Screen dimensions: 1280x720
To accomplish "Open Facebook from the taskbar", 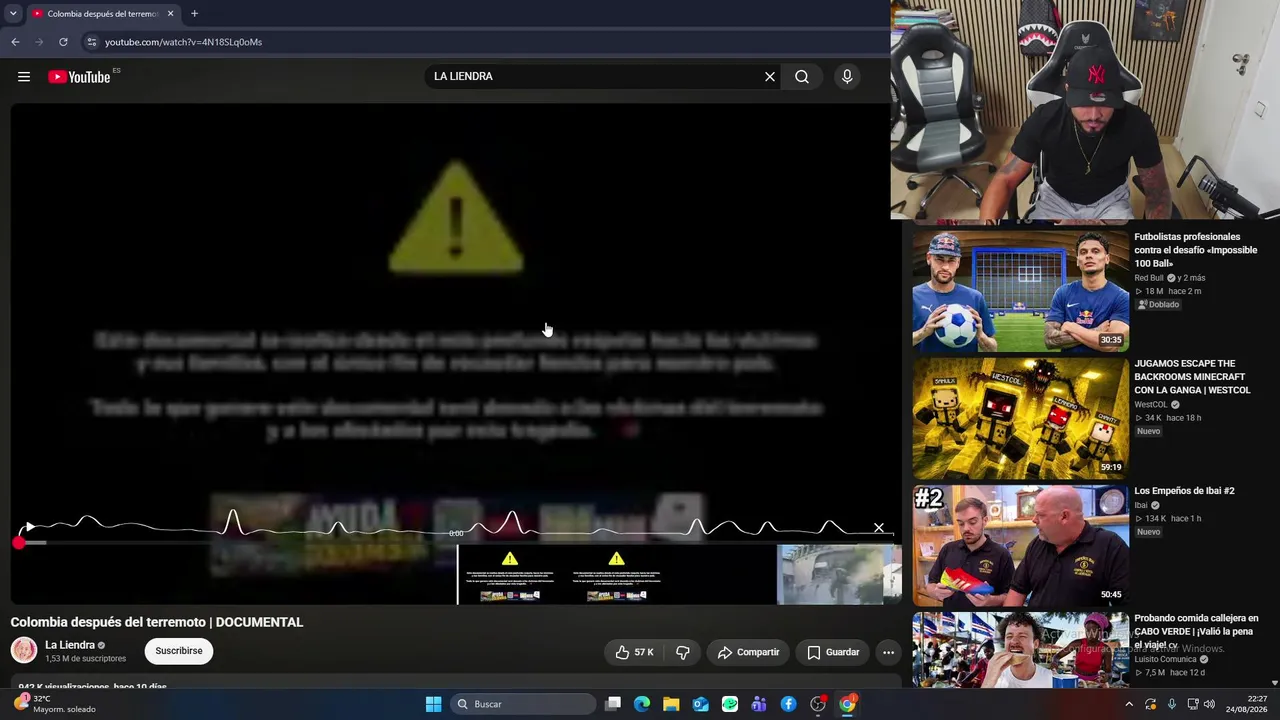I will pyautogui.click(x=789, y=704).
